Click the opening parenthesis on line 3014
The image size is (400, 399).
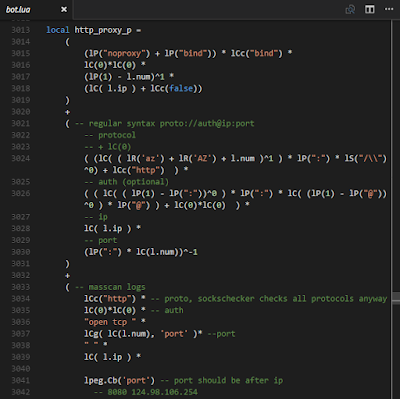[67, 42]
